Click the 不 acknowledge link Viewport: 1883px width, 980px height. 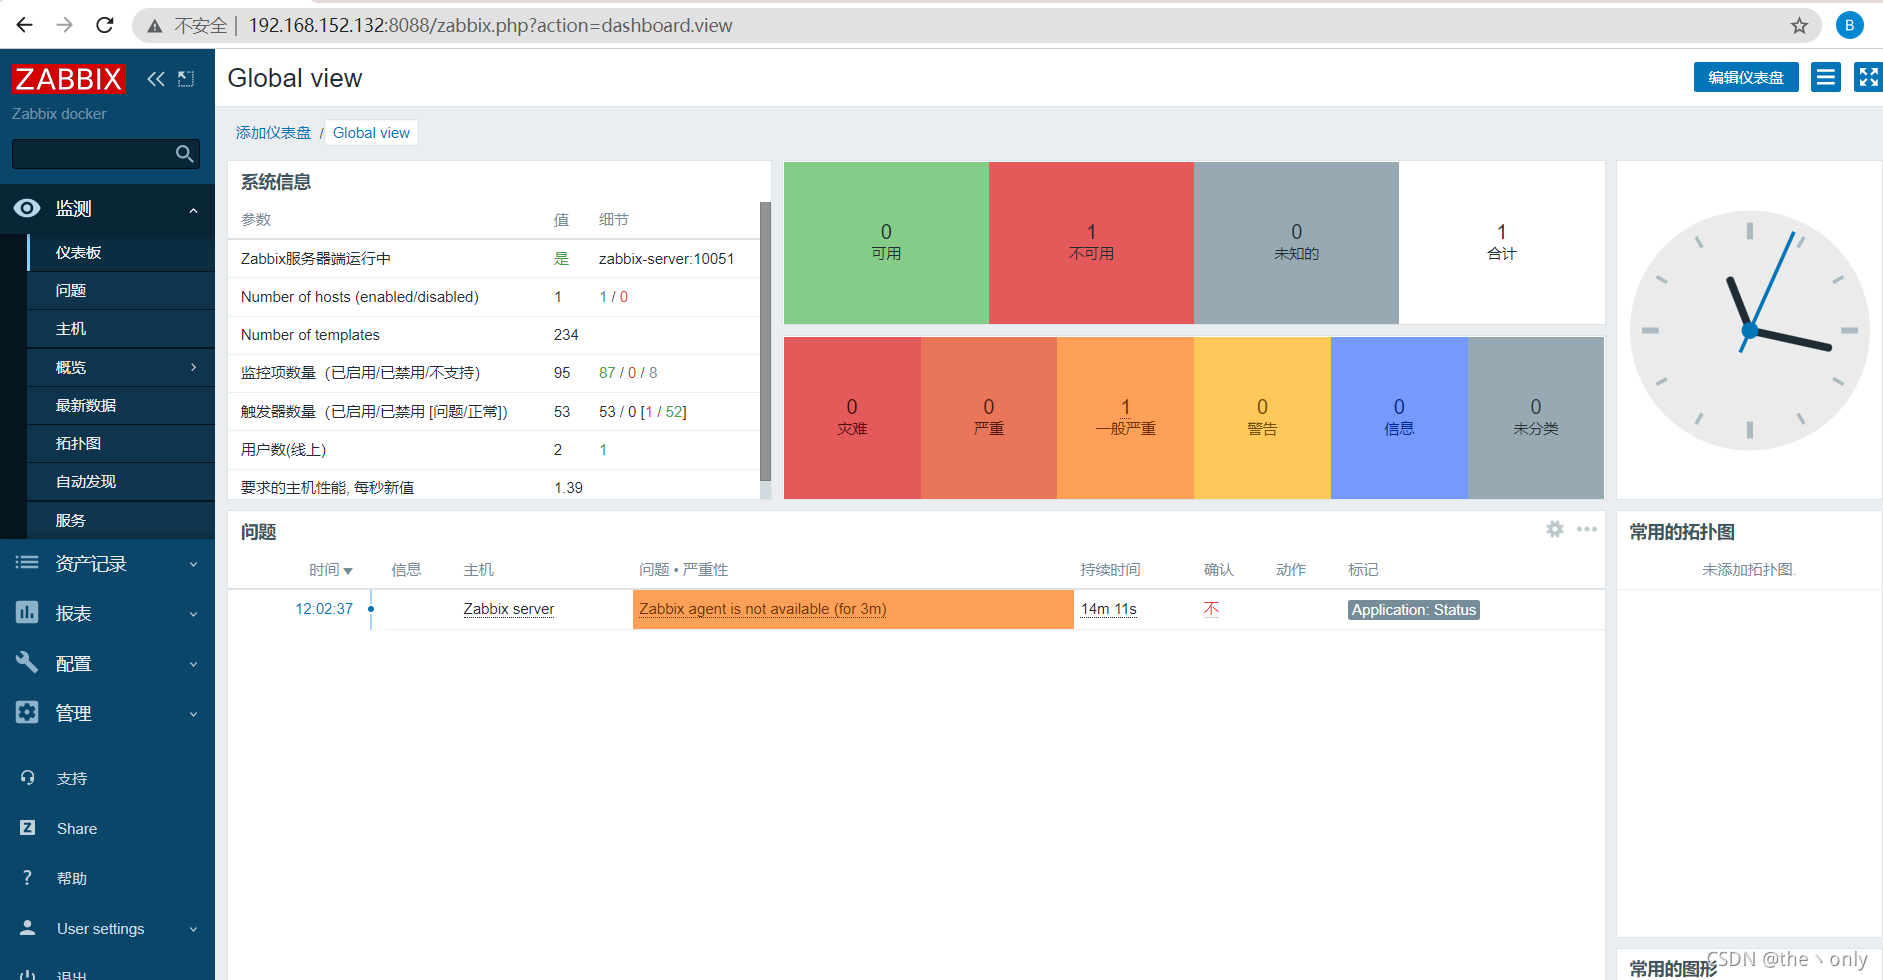1211,609
